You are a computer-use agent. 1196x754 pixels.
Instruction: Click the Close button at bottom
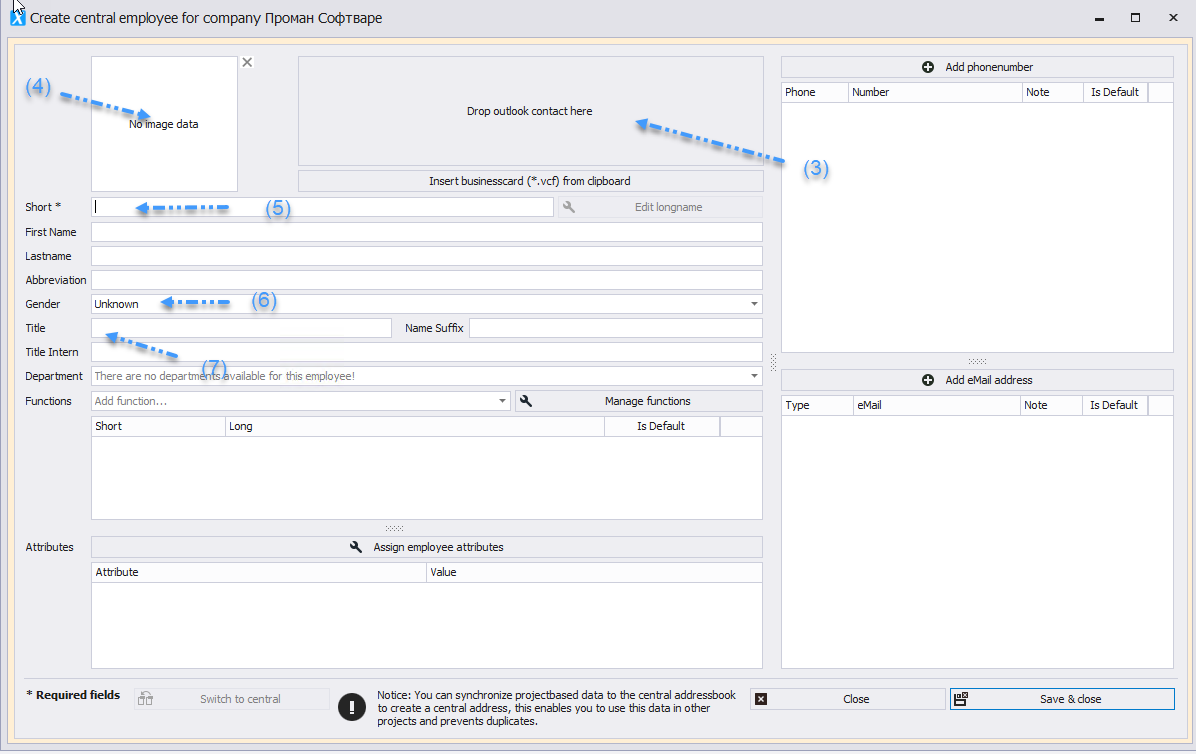coord(847,699)
